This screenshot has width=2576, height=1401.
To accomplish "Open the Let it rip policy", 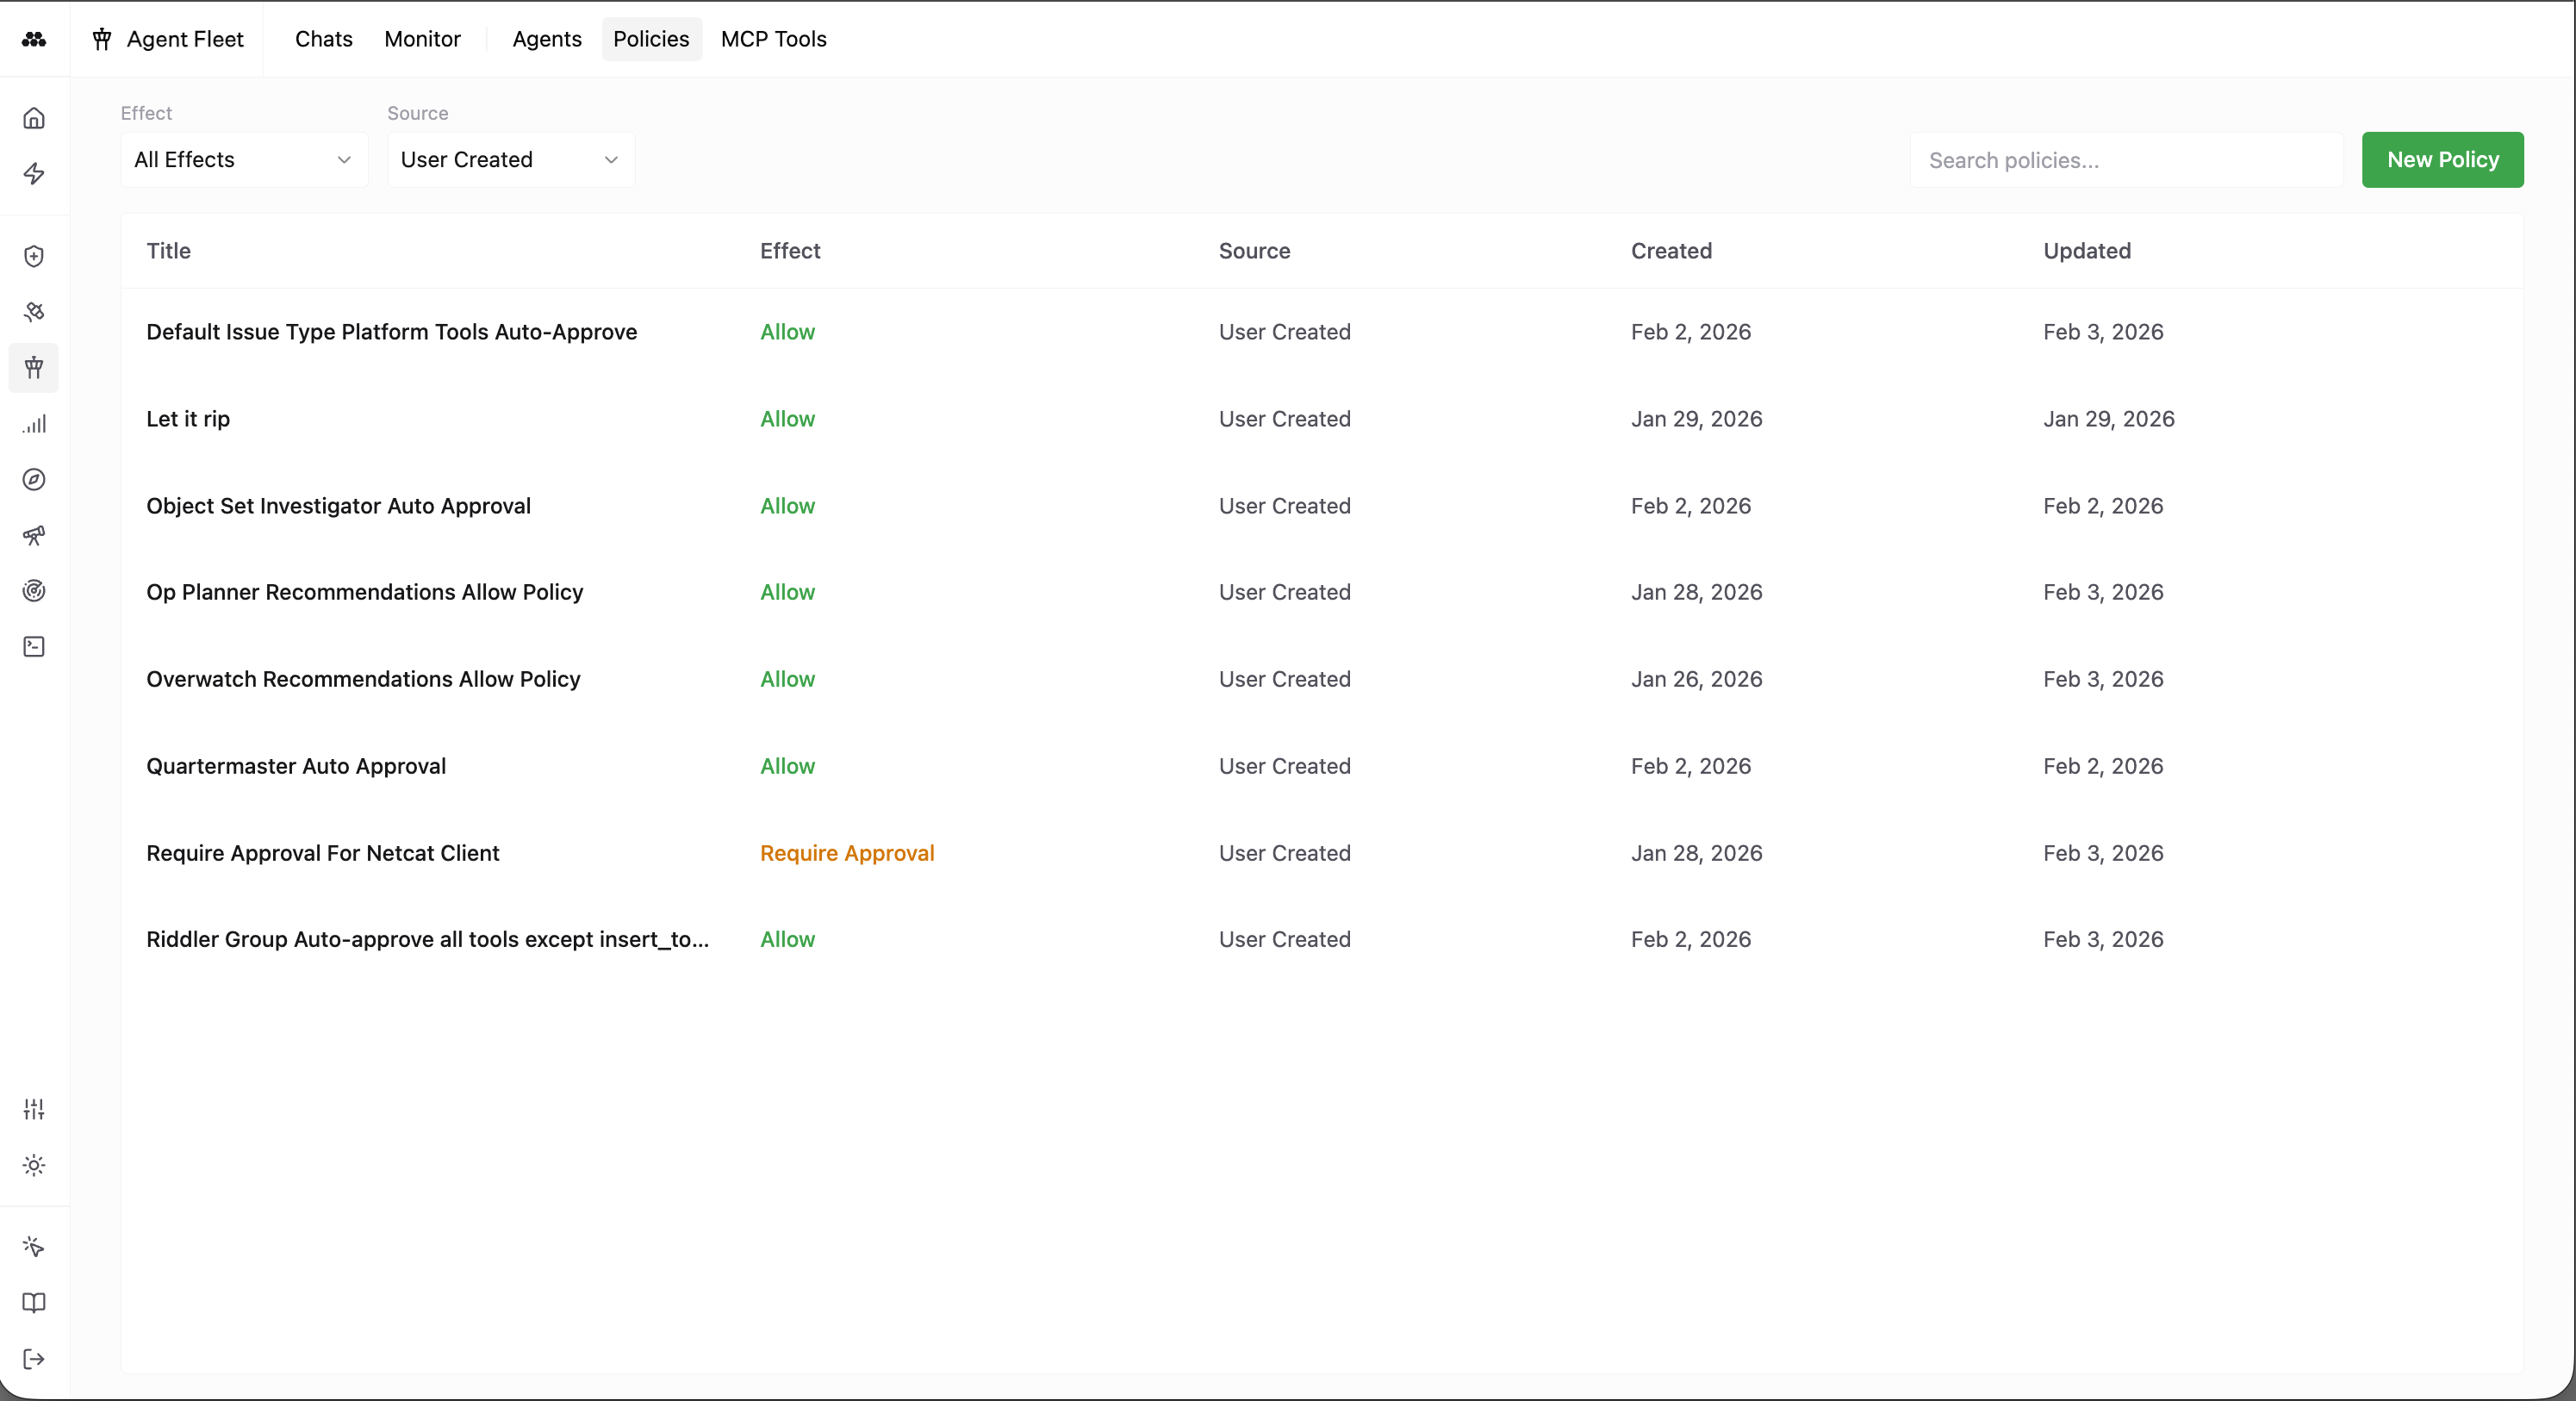I will click(188, 419).
